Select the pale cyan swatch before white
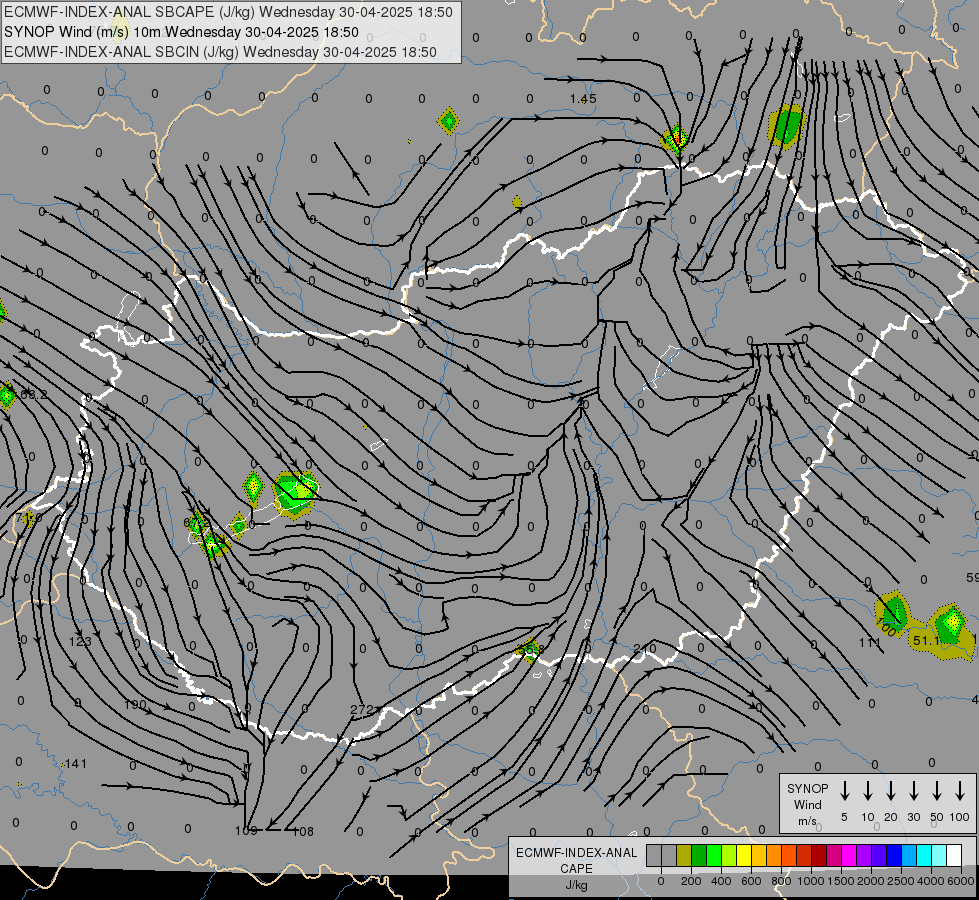Image resolution: width=979 pixels, height=900 pixels. (x=939, y=856)
